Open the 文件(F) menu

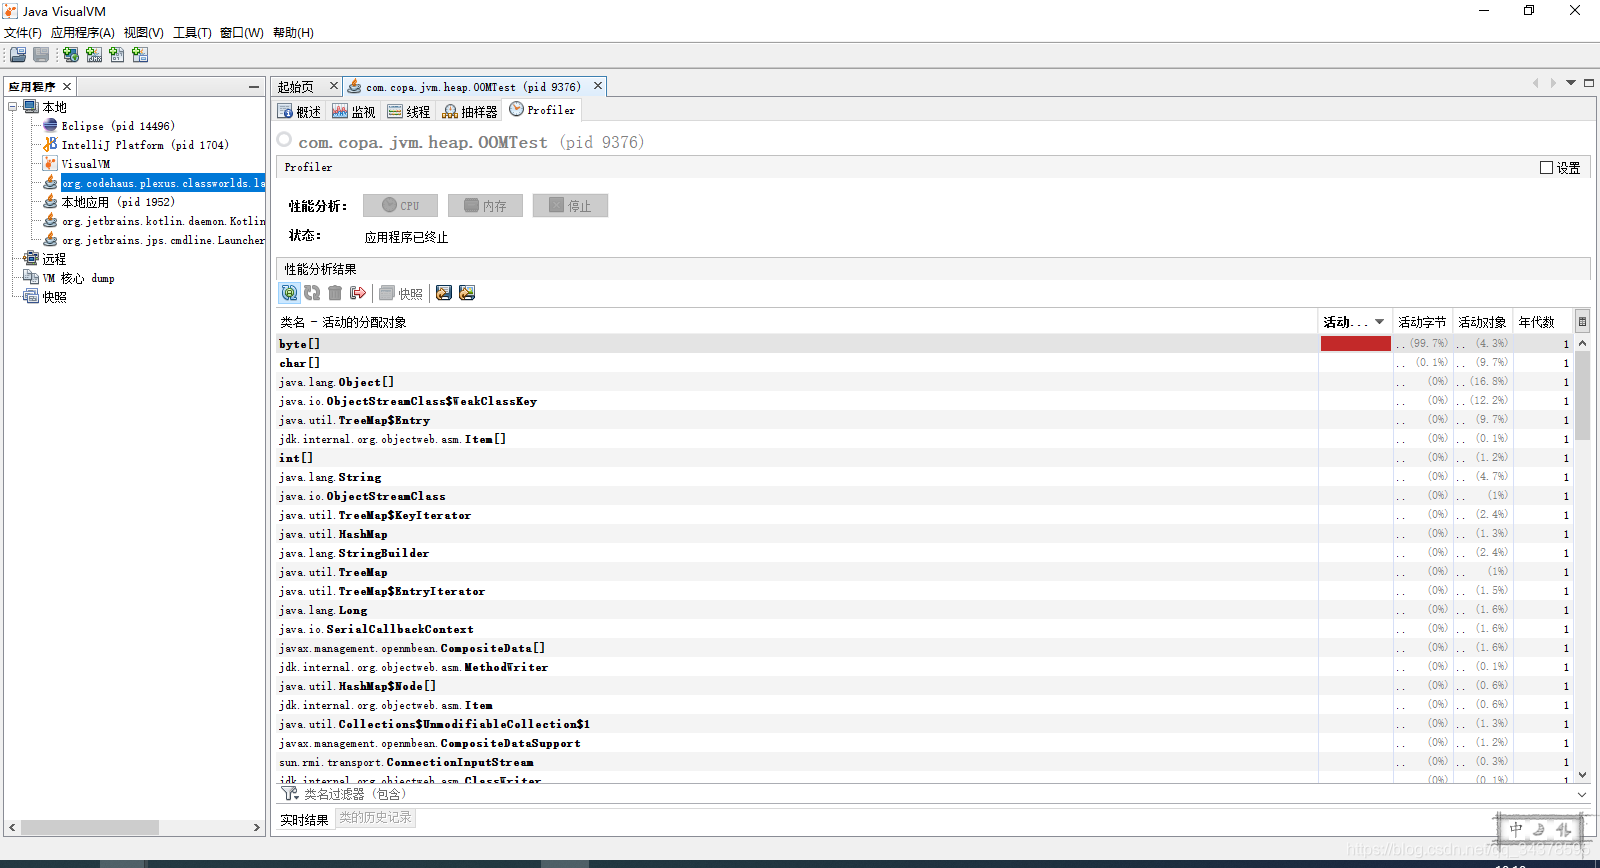tap(23, 33)
